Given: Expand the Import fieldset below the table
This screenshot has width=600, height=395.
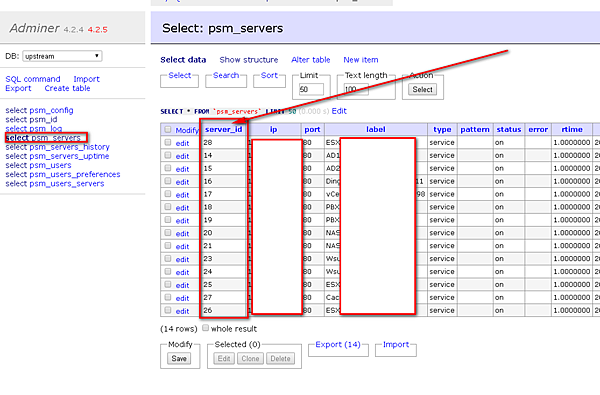Looking at the screenshot, I should 396,344.
